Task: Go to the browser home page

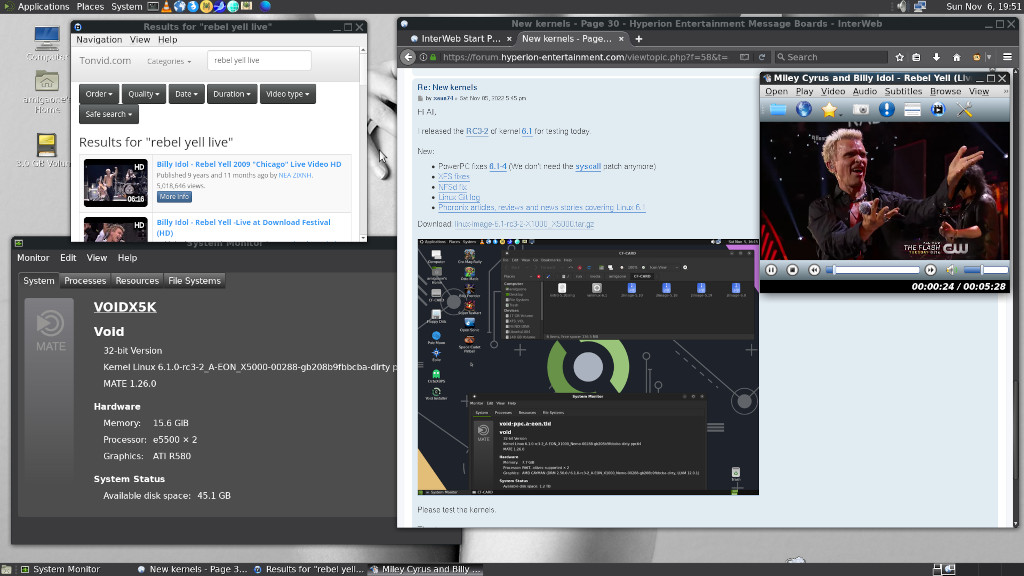Action: [956, 57]
